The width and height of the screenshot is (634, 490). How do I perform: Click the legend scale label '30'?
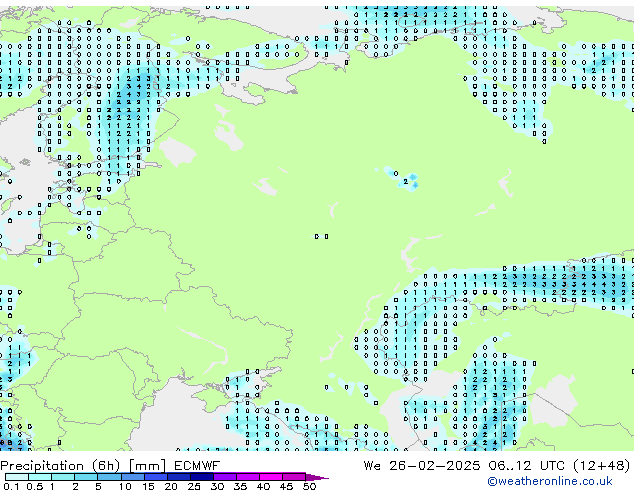[217, 486]
